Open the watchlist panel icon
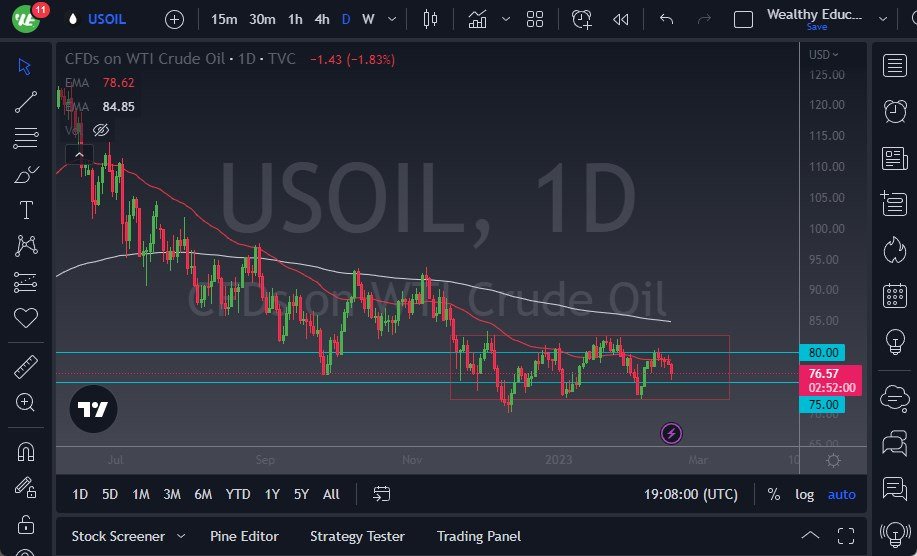The width and height of the screenshot is (917, 556). [895, 65]
